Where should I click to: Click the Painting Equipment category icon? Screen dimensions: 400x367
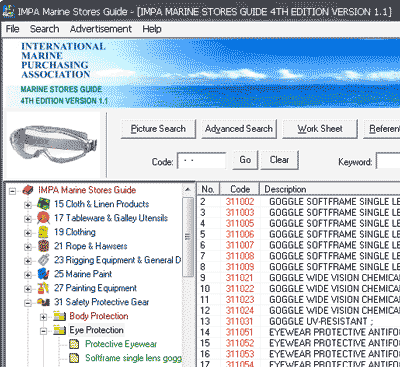[x=43, y=288]
